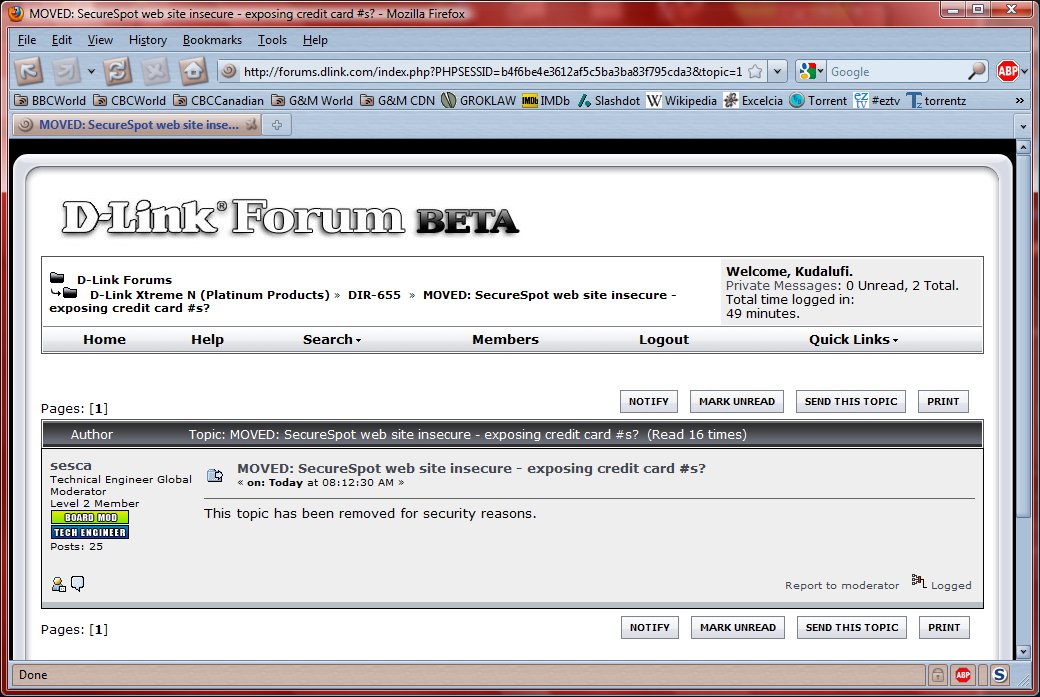Close the MOVED: SecureSpot tab

pyautogui.click(x=251, y=125)
